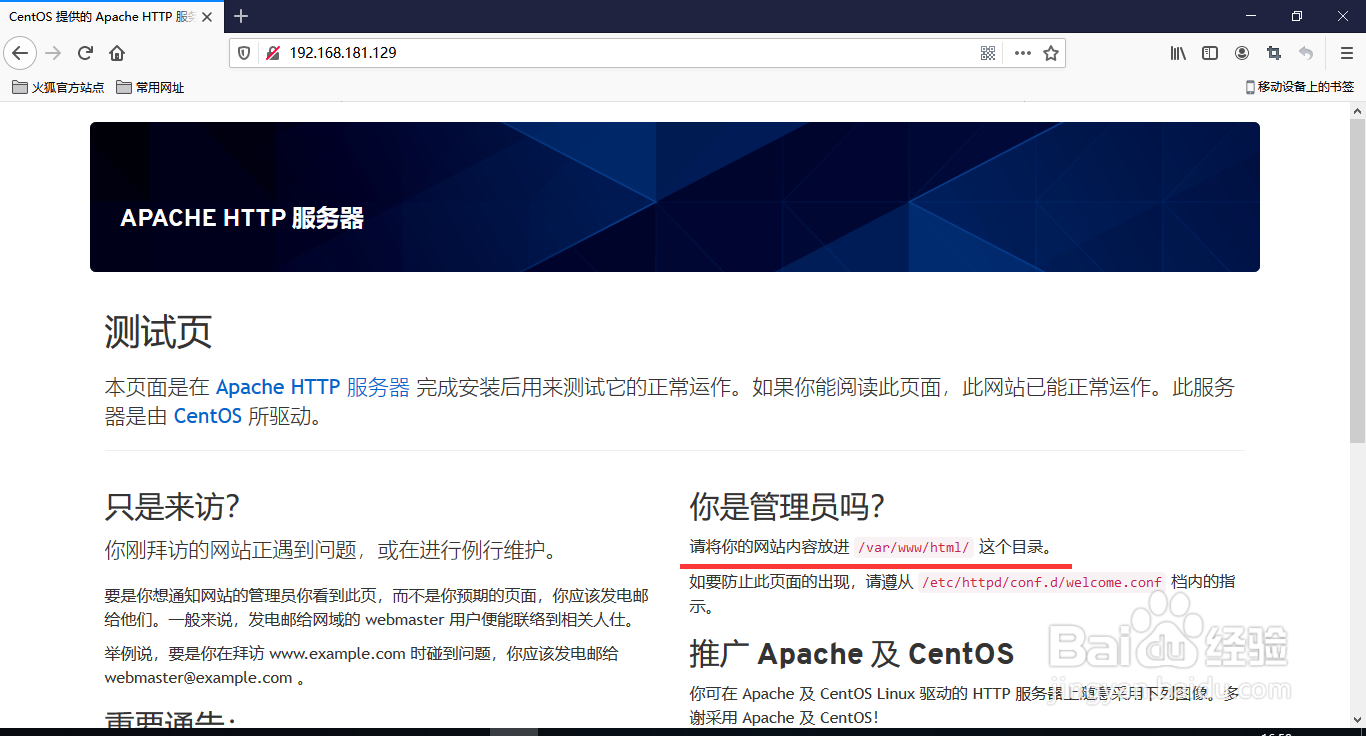Click the scrollbar up arrow
This screenshot has height=736, width=1366.
1357,109
